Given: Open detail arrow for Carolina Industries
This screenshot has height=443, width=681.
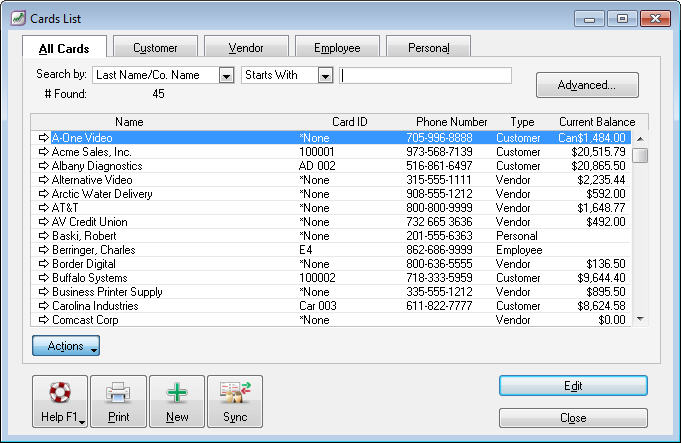Looking at the screenshot, I should point(43,306).
